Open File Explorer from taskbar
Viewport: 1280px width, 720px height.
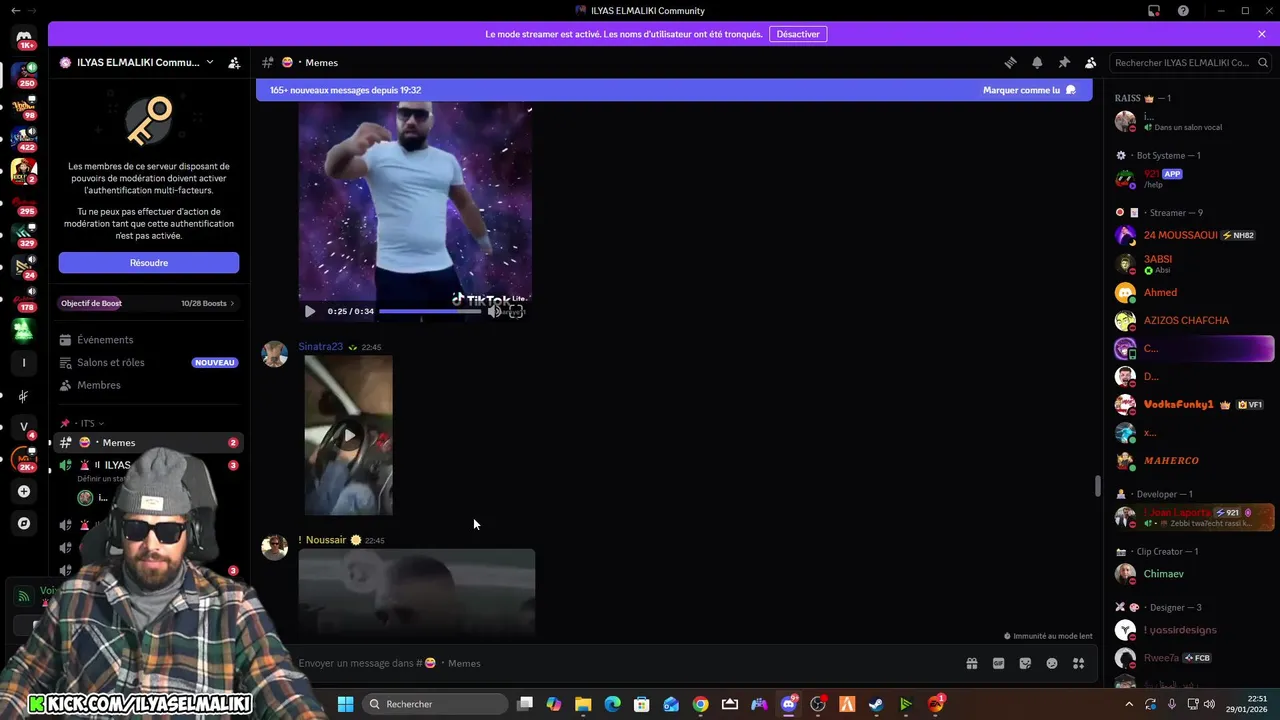click(x=583, y=704)
